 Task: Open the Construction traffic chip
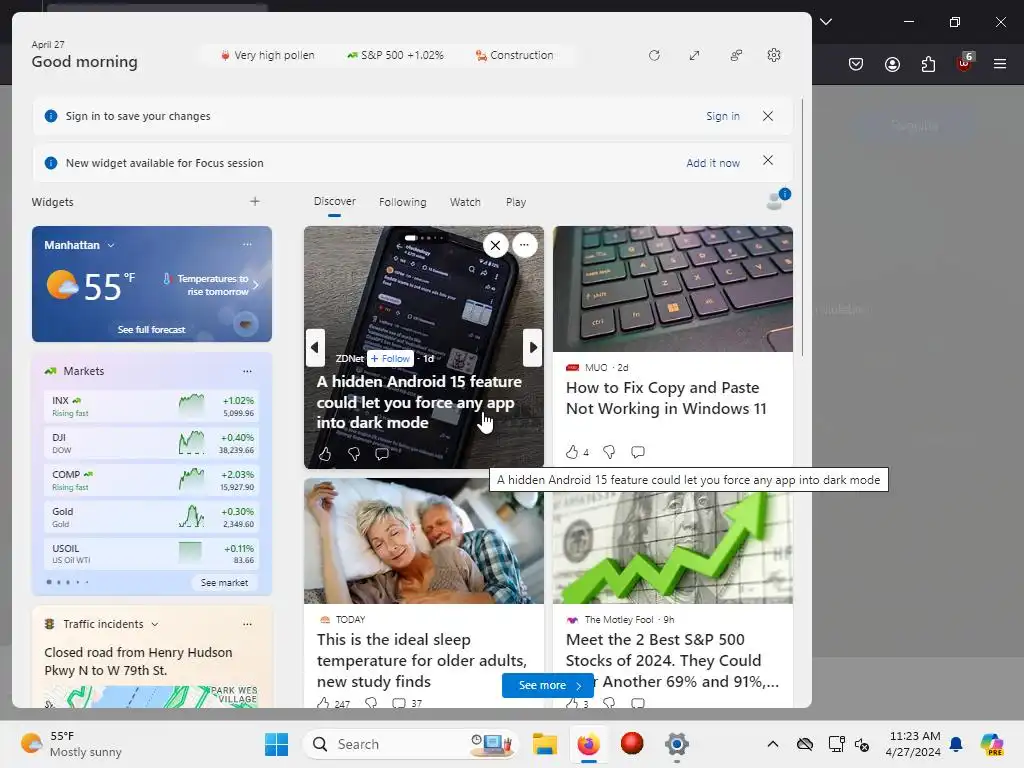(x=514, y=56)
